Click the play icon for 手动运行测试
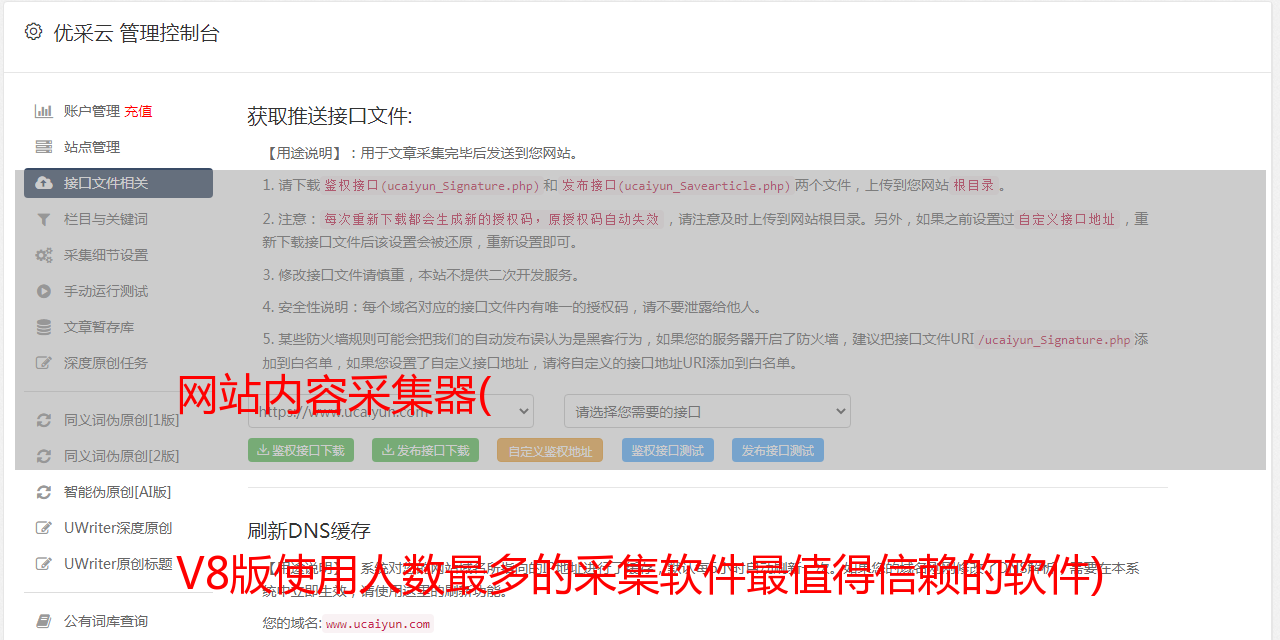1280x640 pixels. point(44,291)
